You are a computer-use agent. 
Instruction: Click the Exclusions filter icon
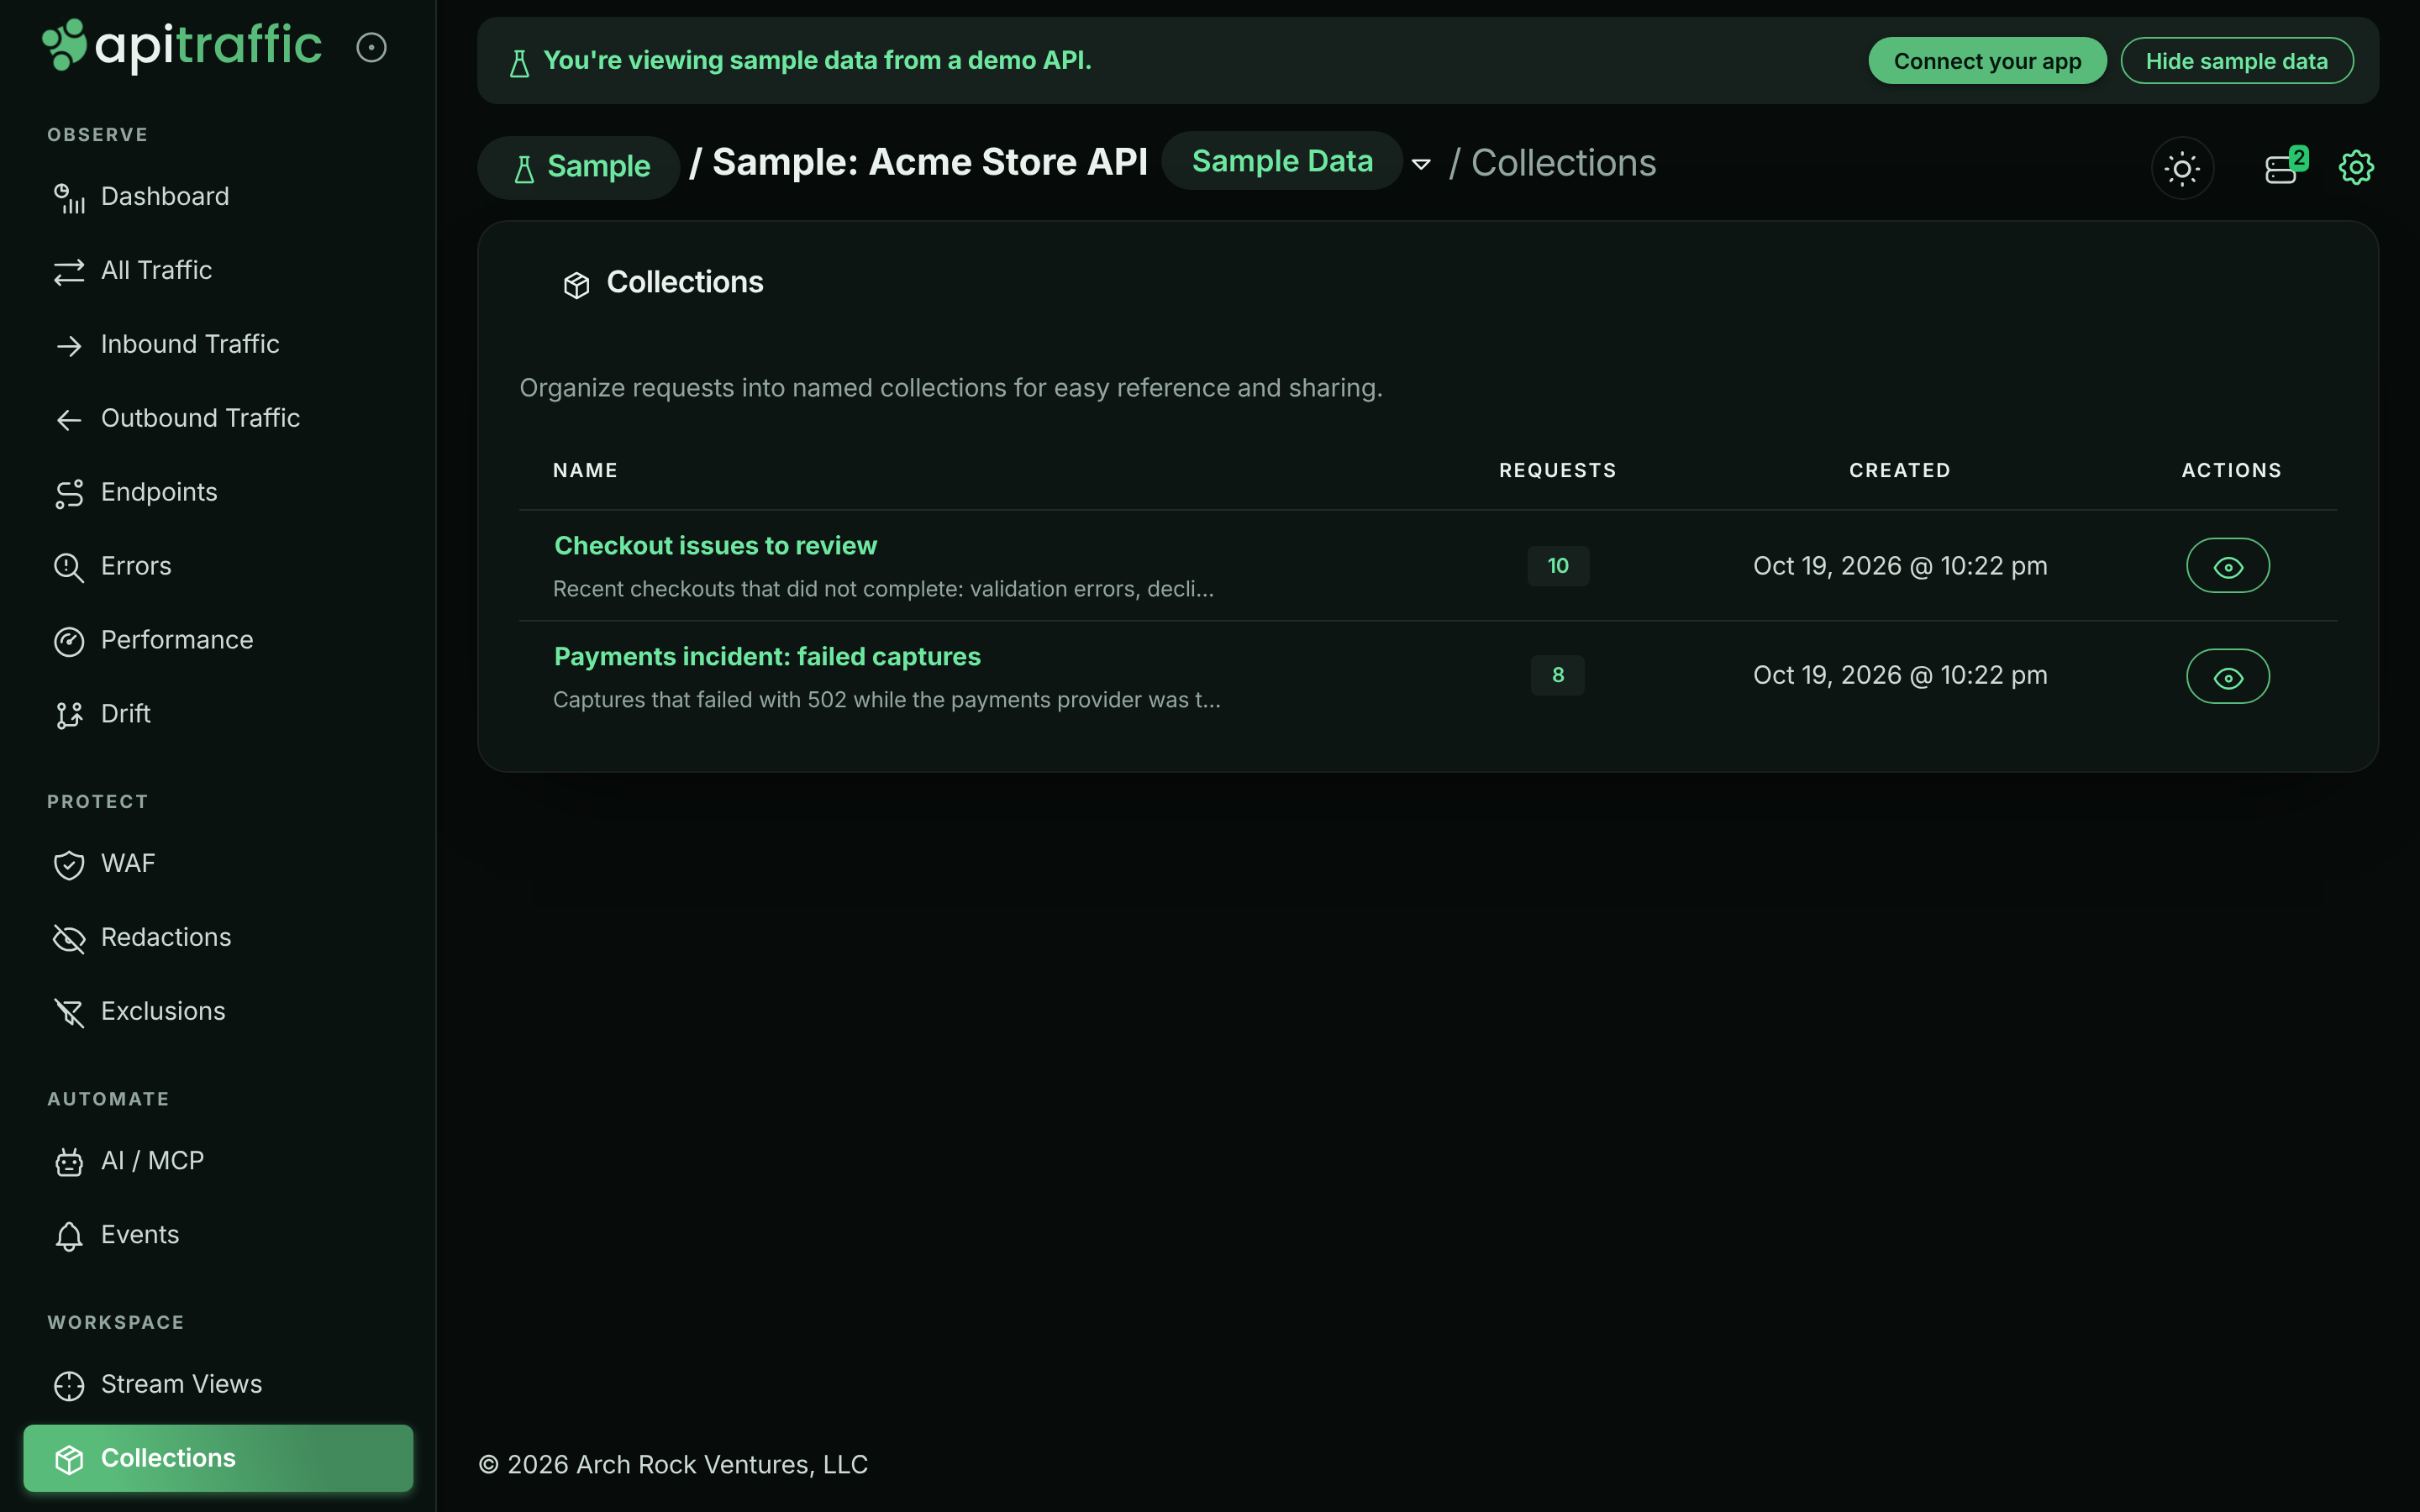tap(69, 1013)
